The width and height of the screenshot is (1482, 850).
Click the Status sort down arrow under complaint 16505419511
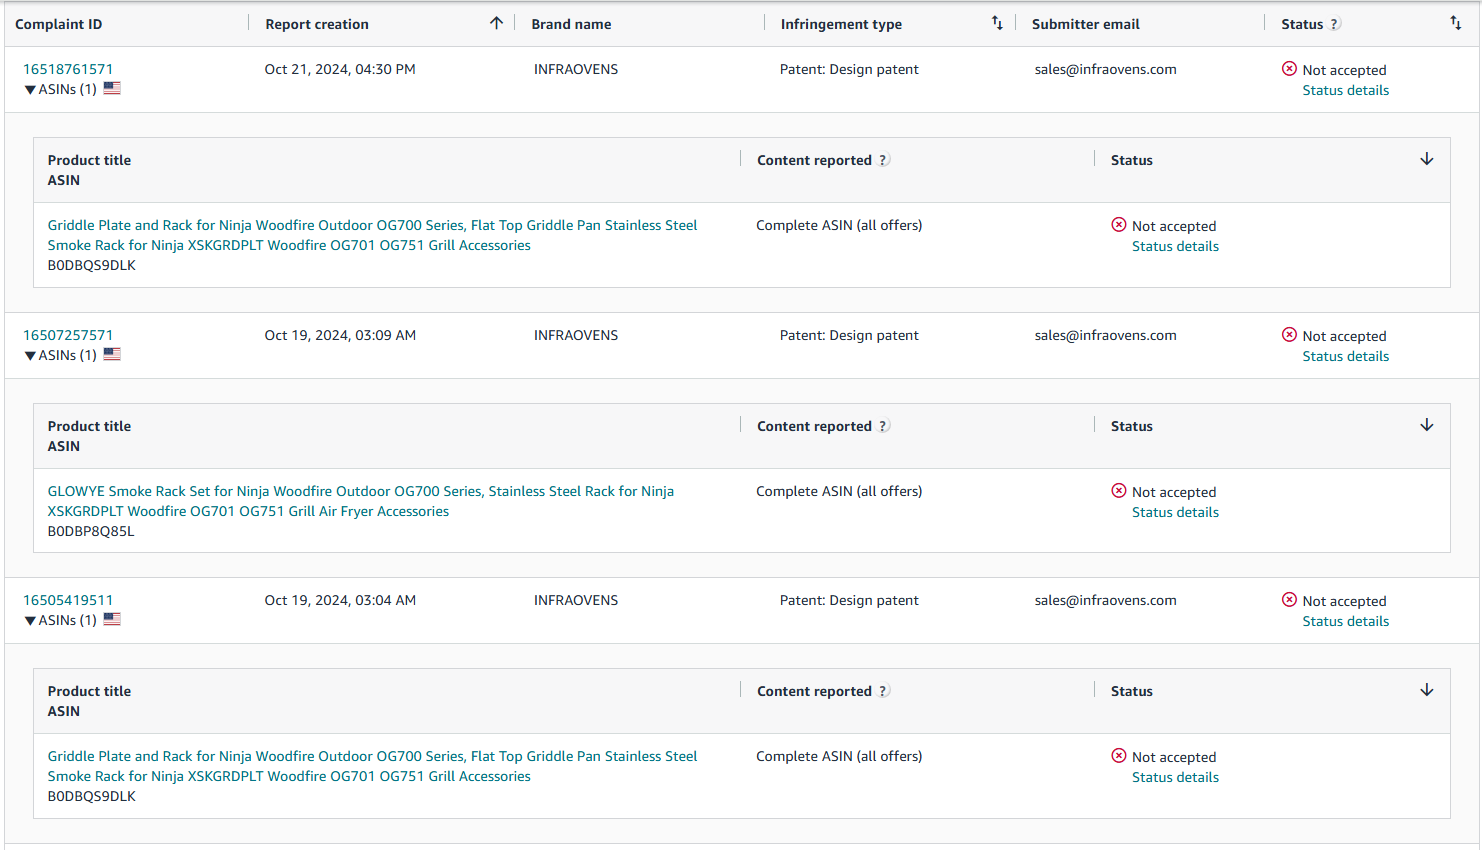(x=1427, y=691)
